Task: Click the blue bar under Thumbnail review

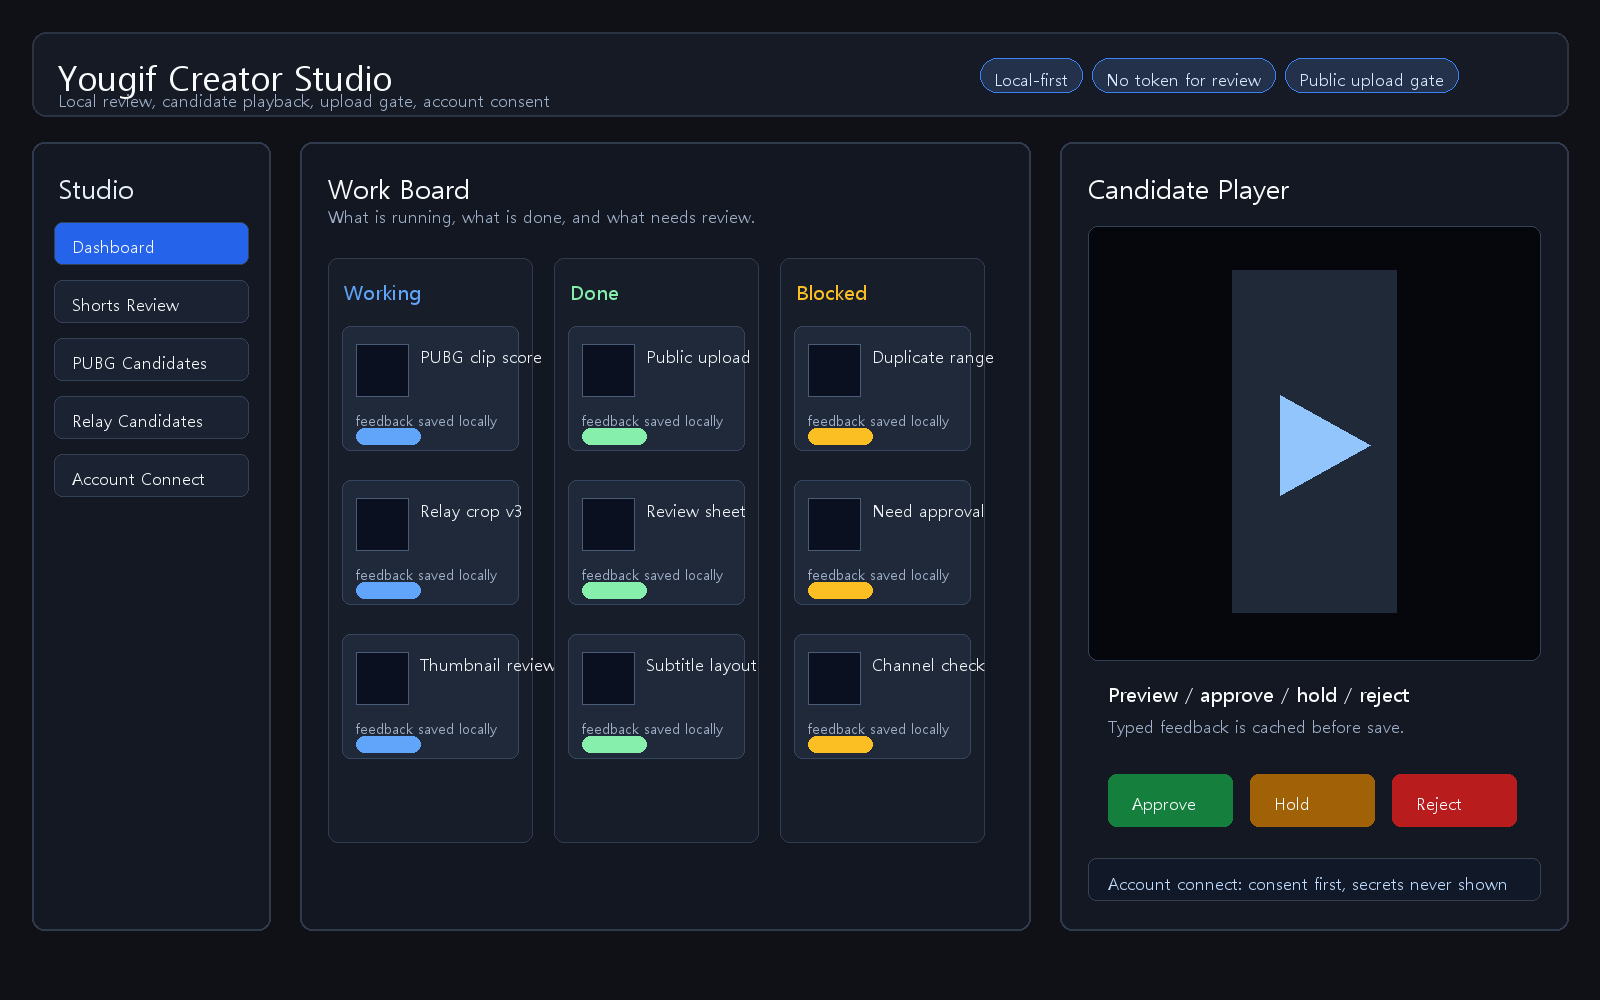Action: click(x=388, y=745)
